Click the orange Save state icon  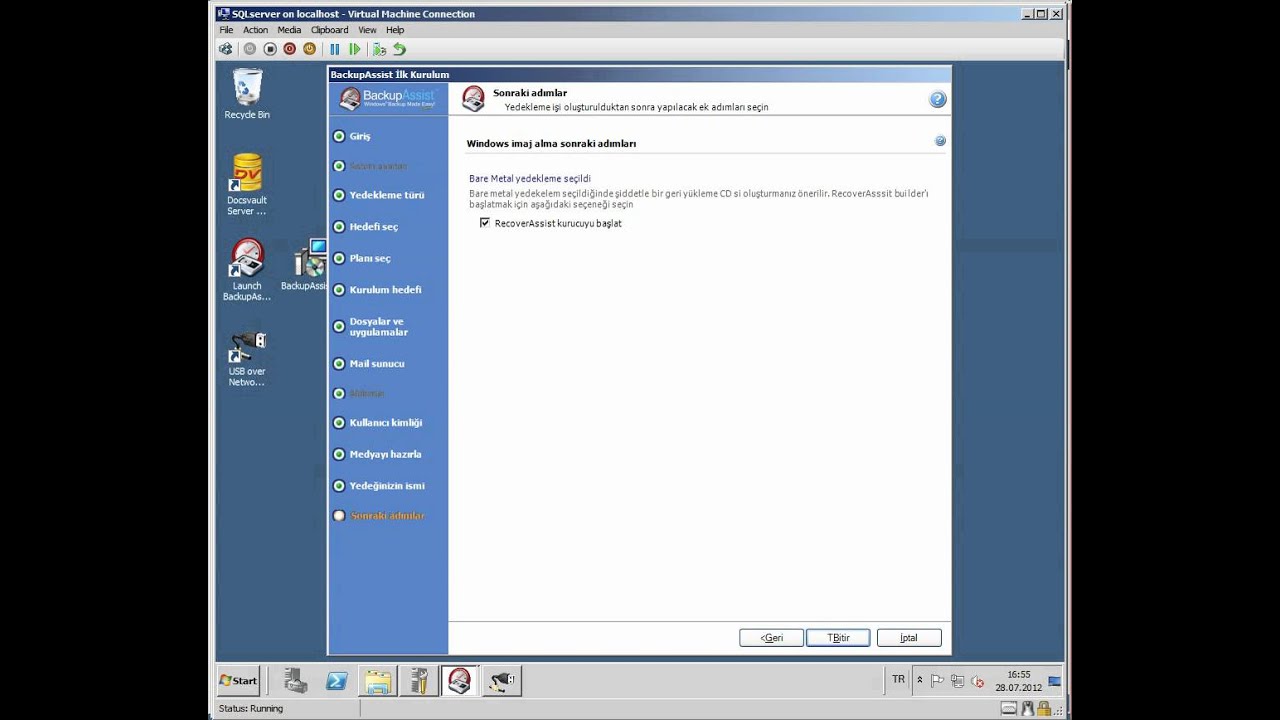(309, 48)
